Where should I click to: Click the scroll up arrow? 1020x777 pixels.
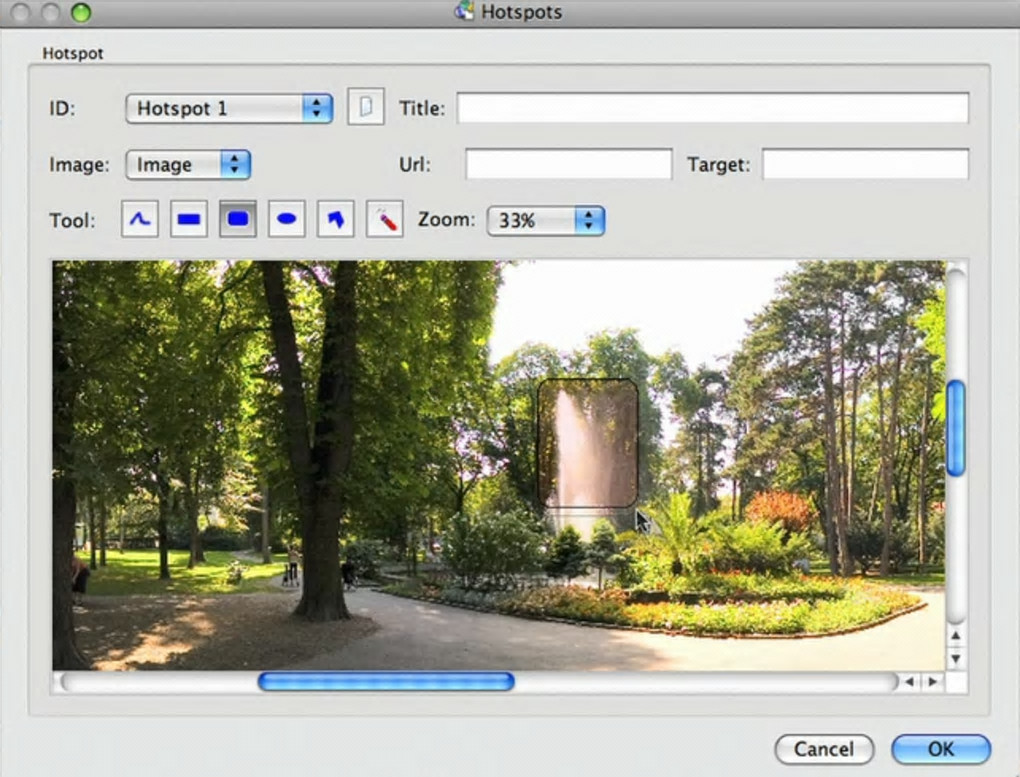click(956, 635)
